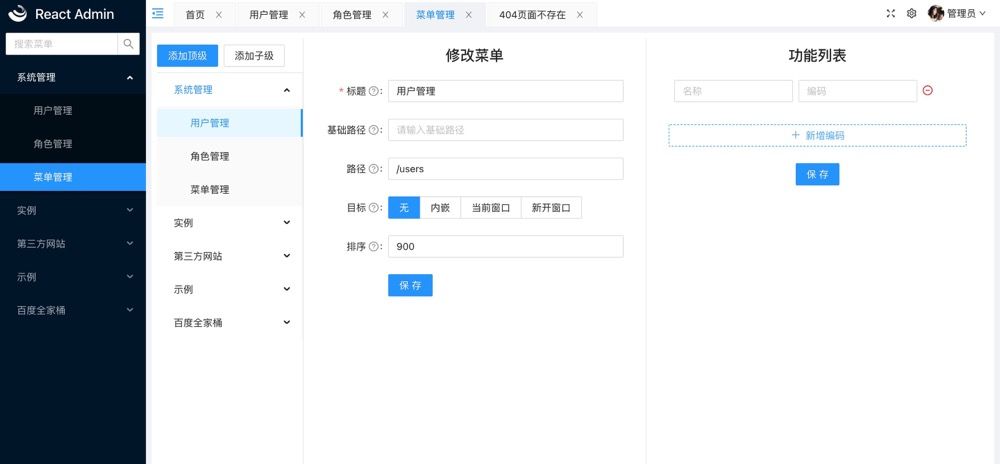The width and height of the screenshot is (1000, 464).
Task: Toggle fullscreen mode icon in header
Action: pyautogui.click(x=891, y=13)
